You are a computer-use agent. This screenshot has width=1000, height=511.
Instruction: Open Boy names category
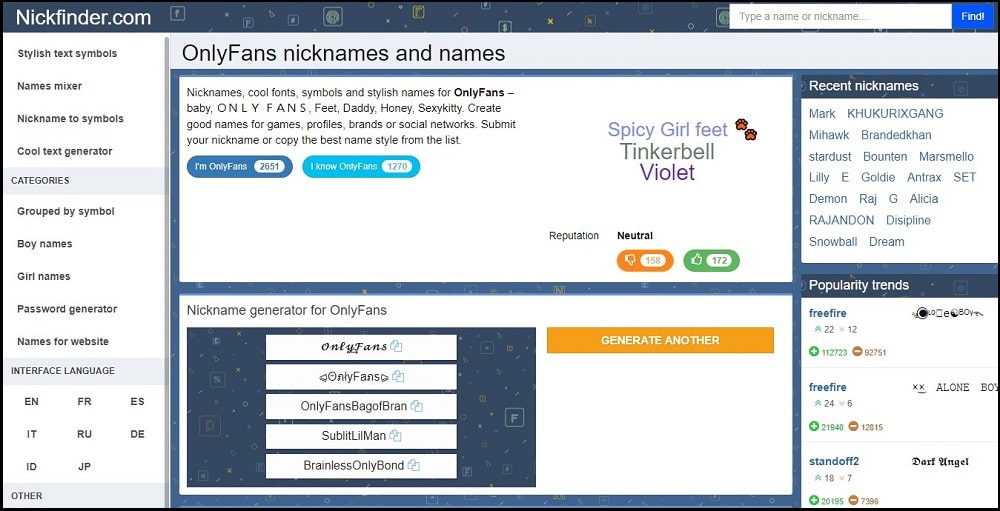point(45,244)
